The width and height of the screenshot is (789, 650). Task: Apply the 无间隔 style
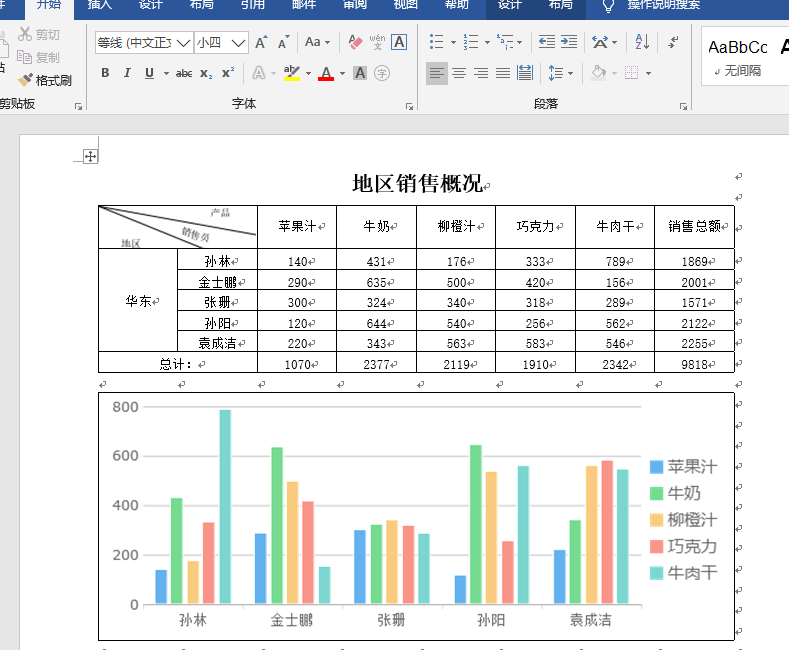click(743, 56)
